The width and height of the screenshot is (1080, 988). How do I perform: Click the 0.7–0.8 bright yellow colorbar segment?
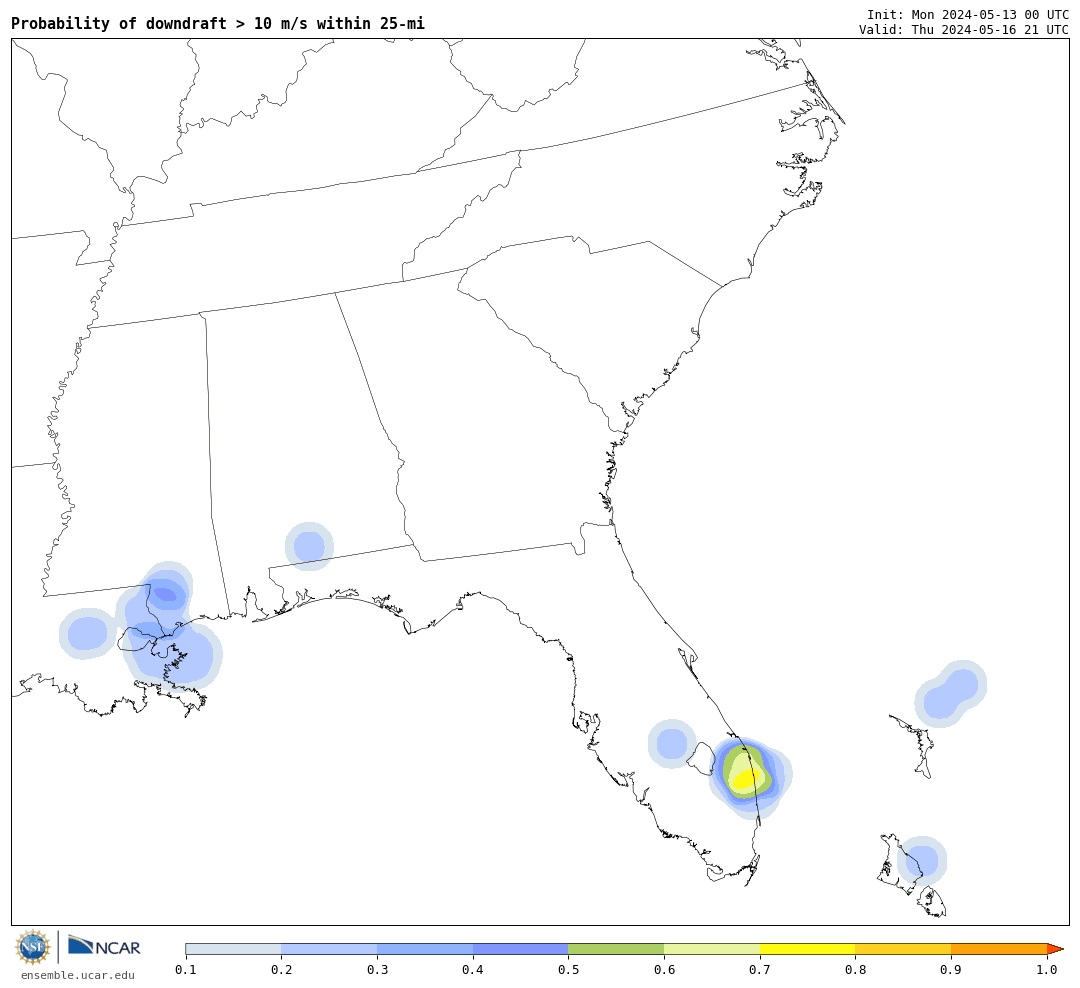(808, 949)
